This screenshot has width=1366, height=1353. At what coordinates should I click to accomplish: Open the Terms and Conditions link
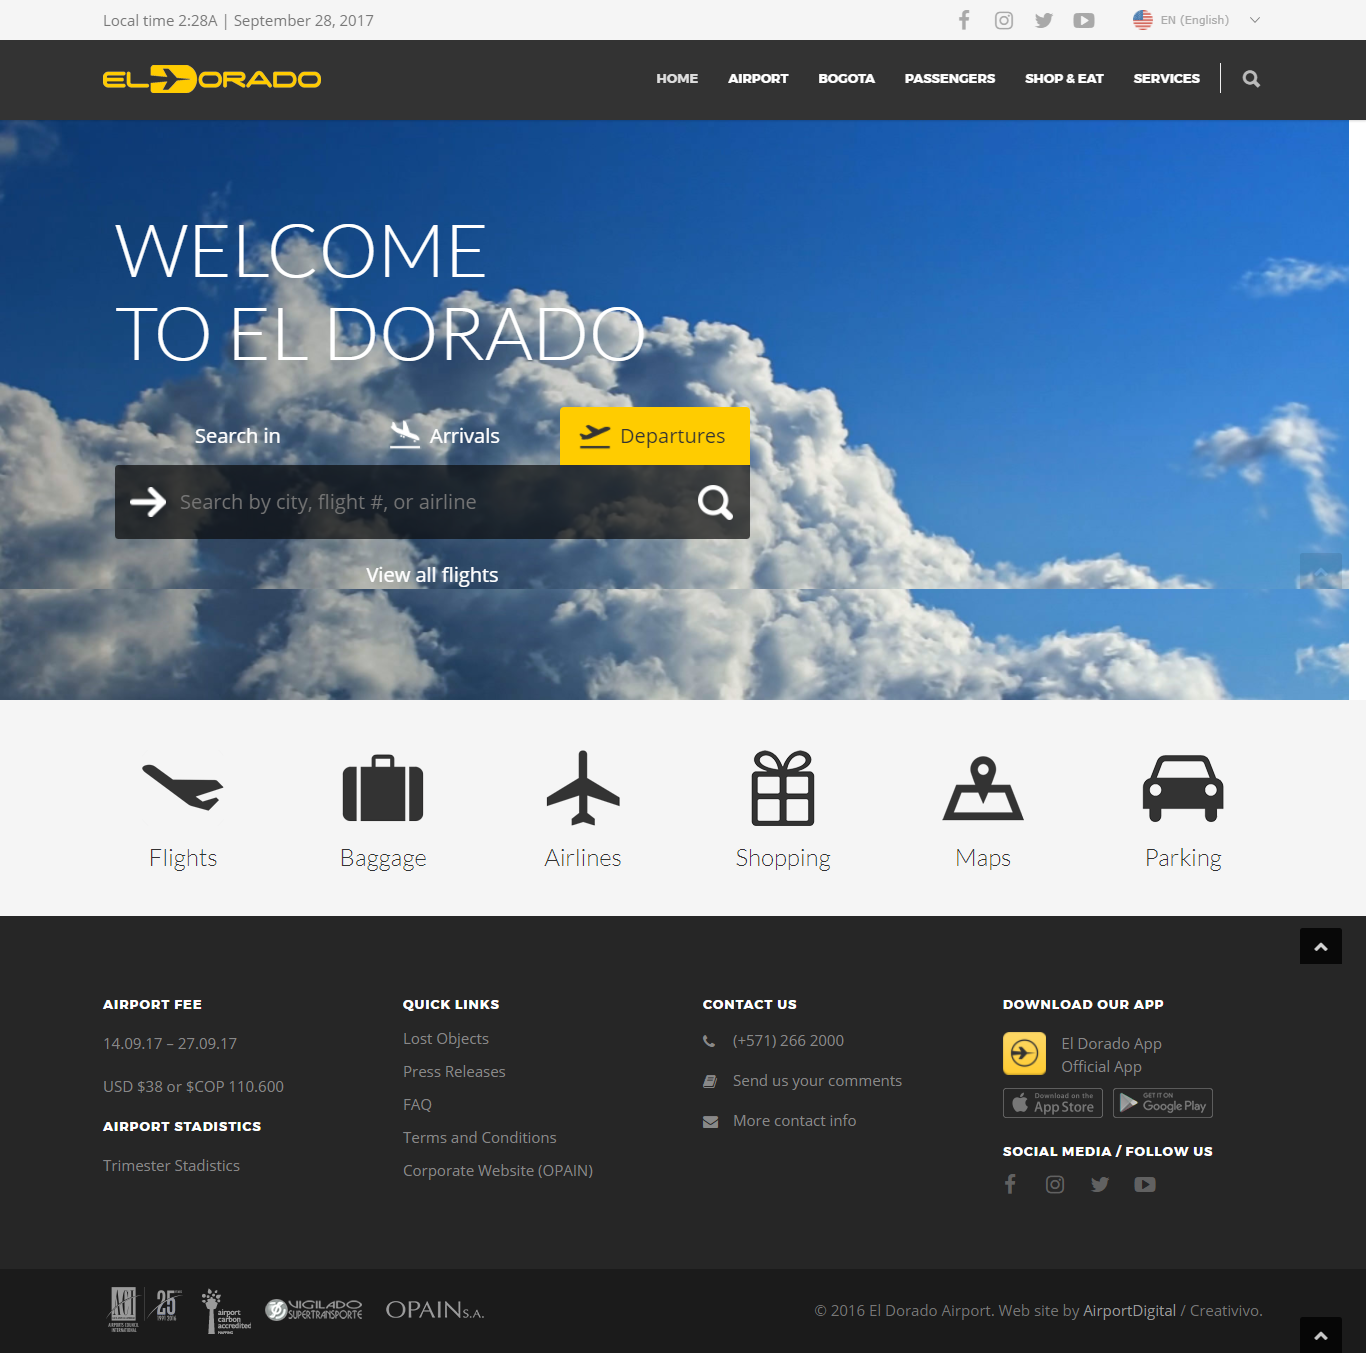[x=480, y=1138]
